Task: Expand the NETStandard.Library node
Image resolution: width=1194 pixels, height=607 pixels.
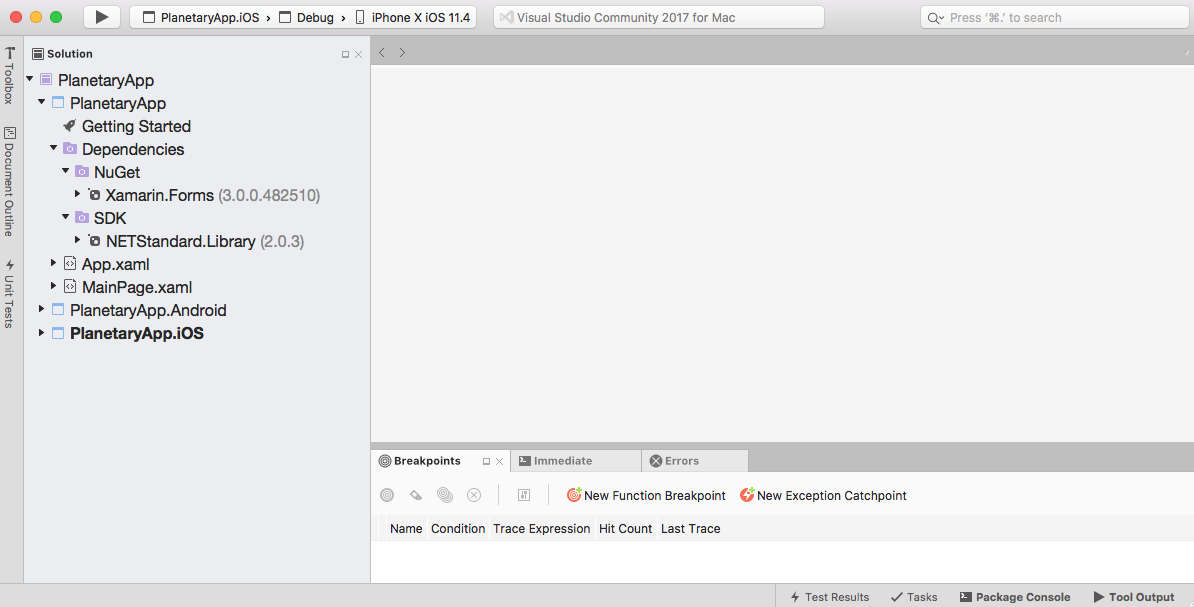Action: (78, 240)
